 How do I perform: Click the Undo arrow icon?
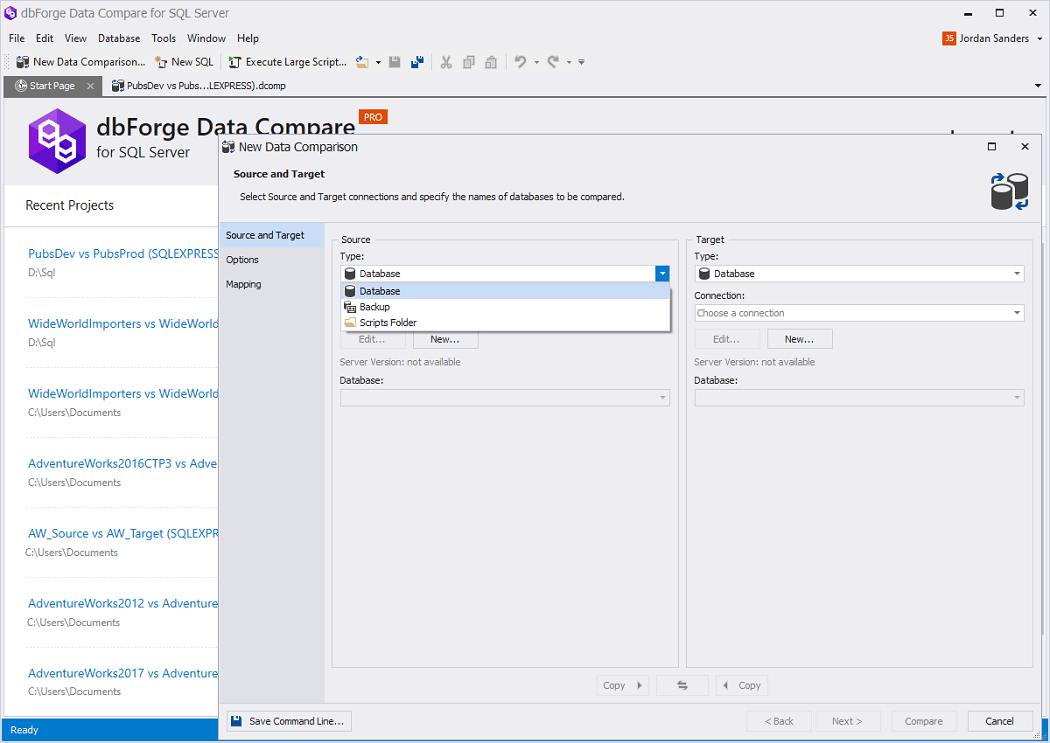(520, 62)
